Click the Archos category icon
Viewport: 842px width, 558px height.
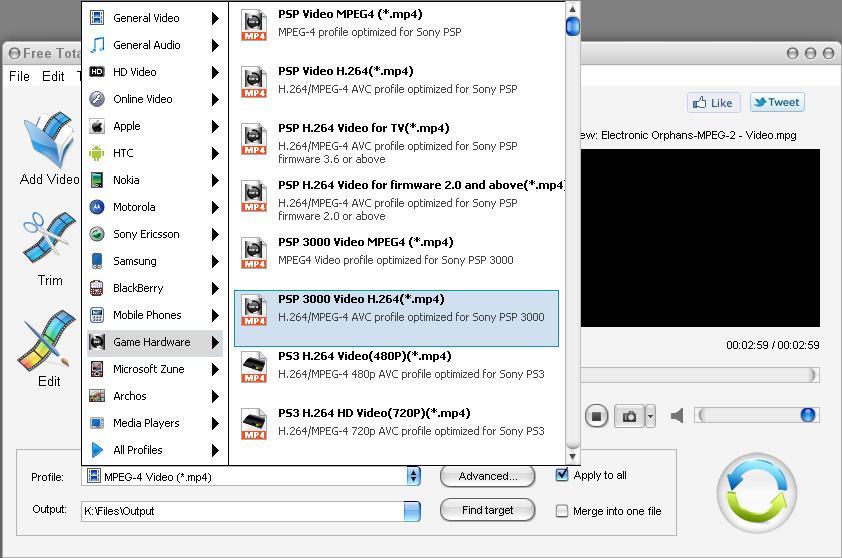coord(97,396)
